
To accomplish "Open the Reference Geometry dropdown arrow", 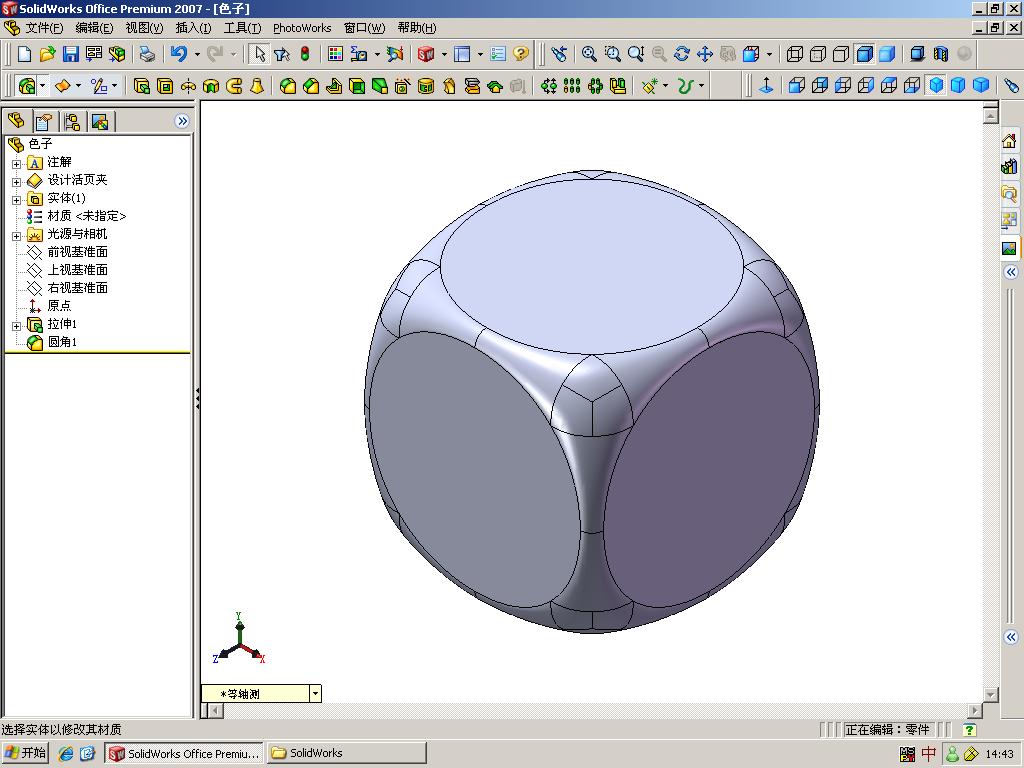I will [665, 86].
